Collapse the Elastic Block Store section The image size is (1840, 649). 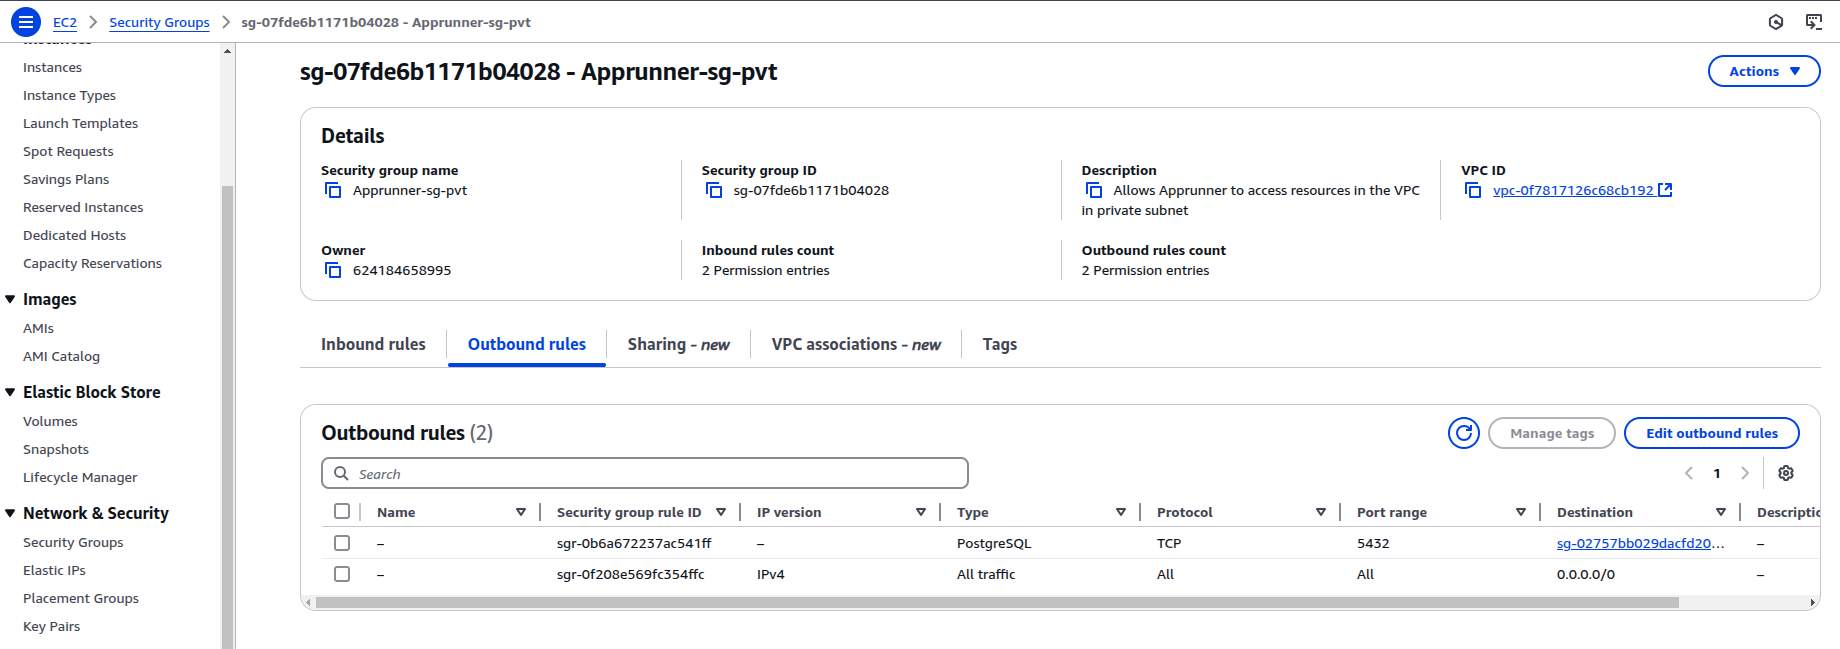pyautogui.click(x=11, y=392)
